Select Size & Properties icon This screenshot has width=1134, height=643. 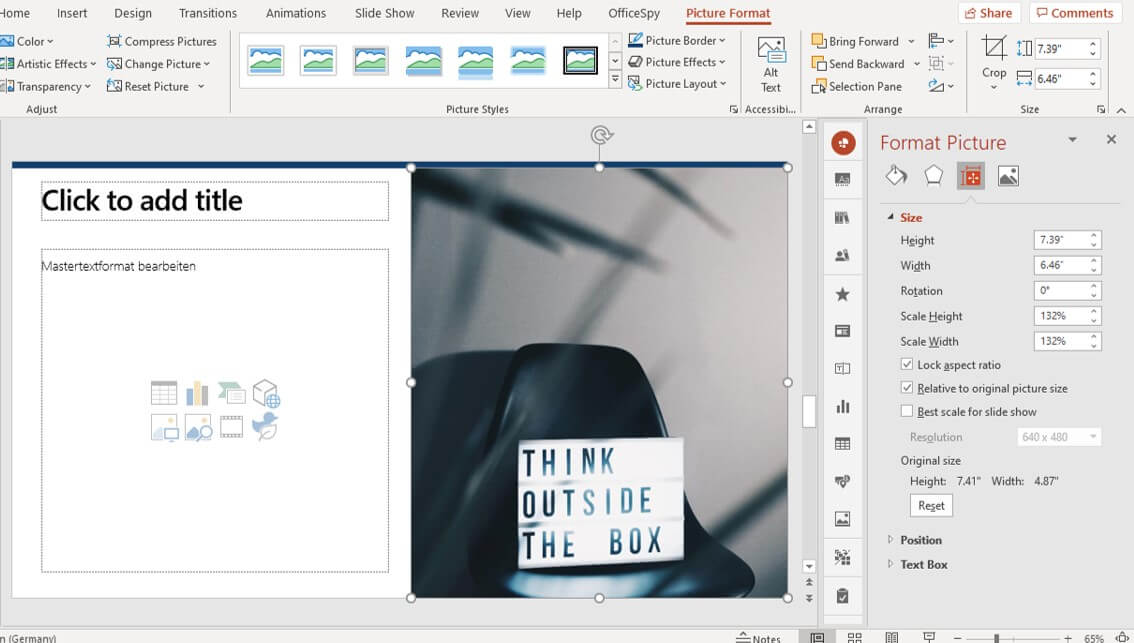tap(970, 177)
